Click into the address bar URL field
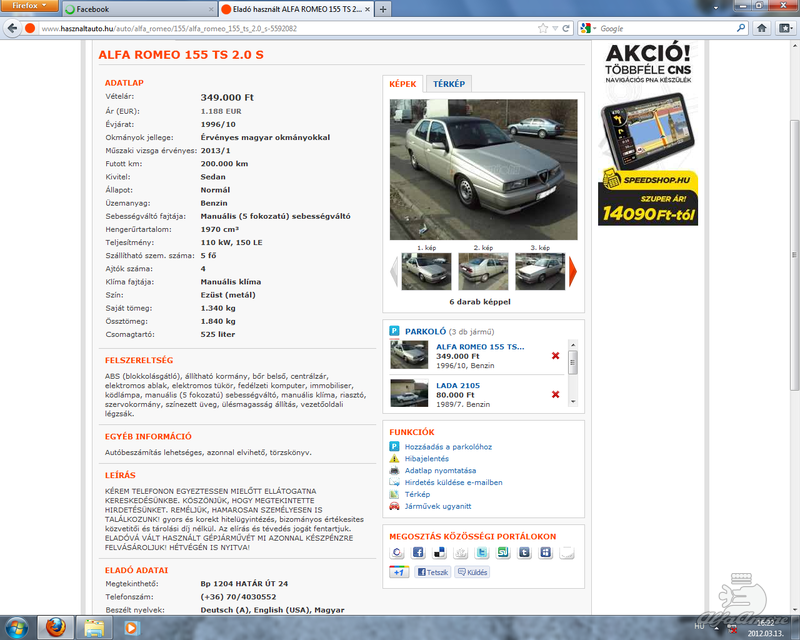The width and height of the screenshot is (800, 640). tap(286, 28)
